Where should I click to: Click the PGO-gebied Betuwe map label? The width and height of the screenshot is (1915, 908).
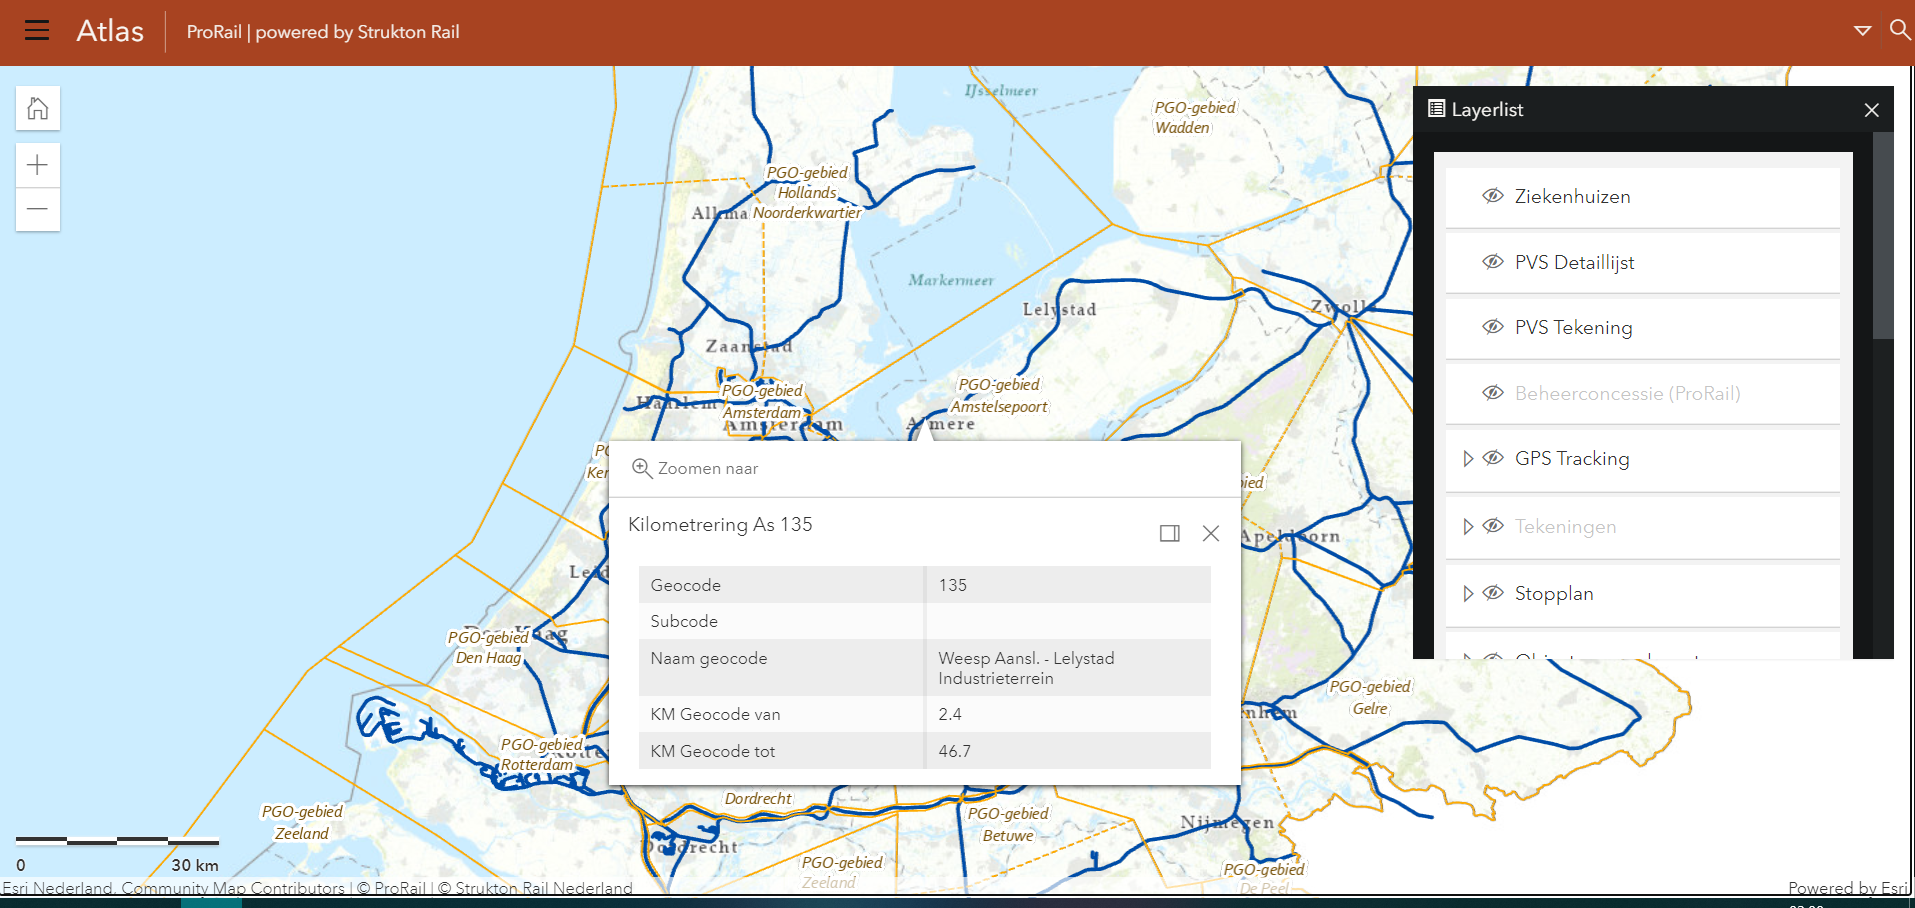click(1008, 825)
